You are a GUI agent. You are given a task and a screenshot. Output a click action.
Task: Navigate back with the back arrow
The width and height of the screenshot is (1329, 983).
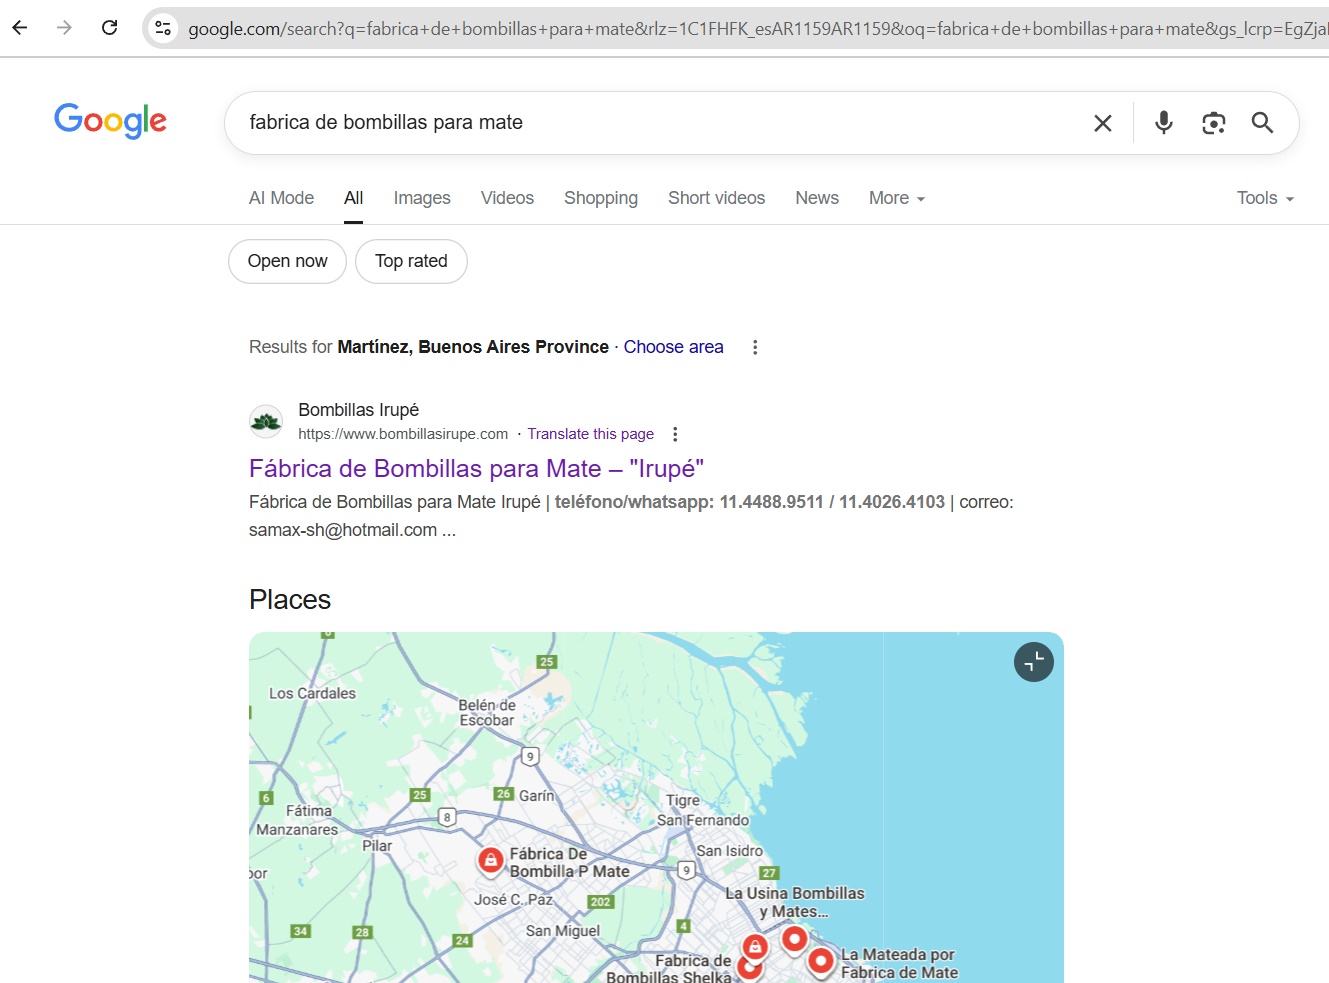(x=19, y=27)
